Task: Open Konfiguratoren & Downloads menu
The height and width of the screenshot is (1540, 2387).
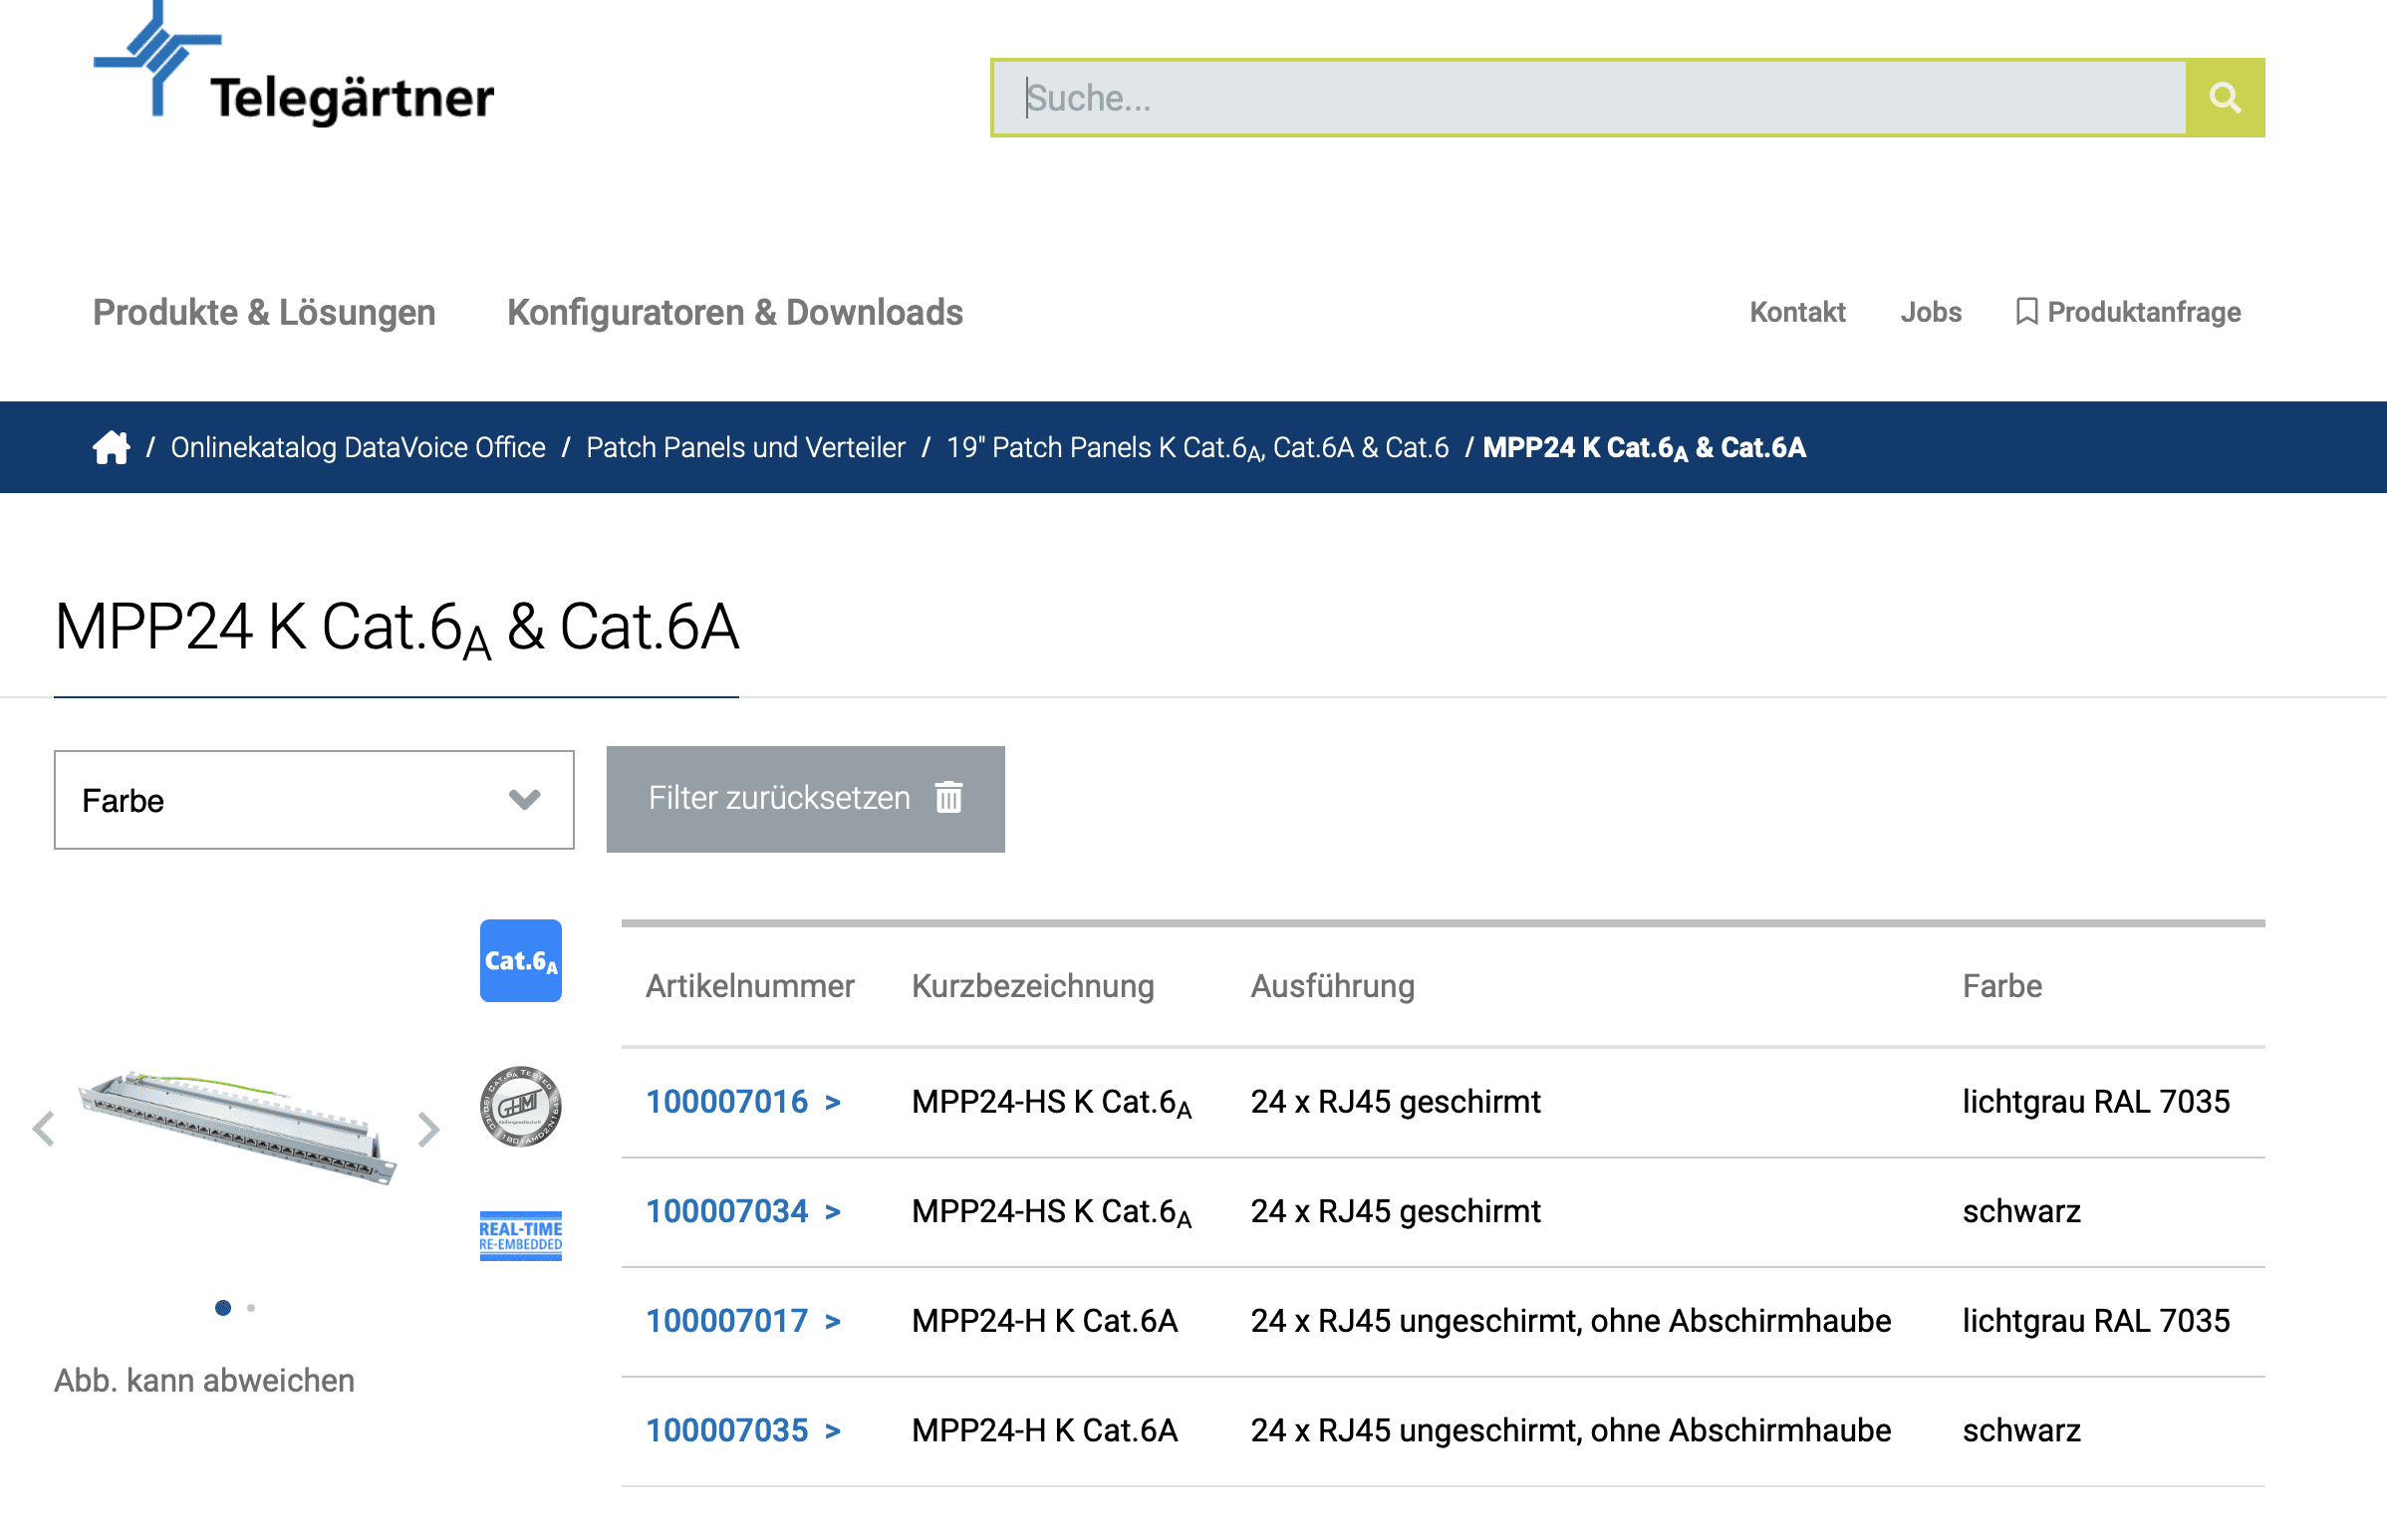Action: click(x=735, y=312)
